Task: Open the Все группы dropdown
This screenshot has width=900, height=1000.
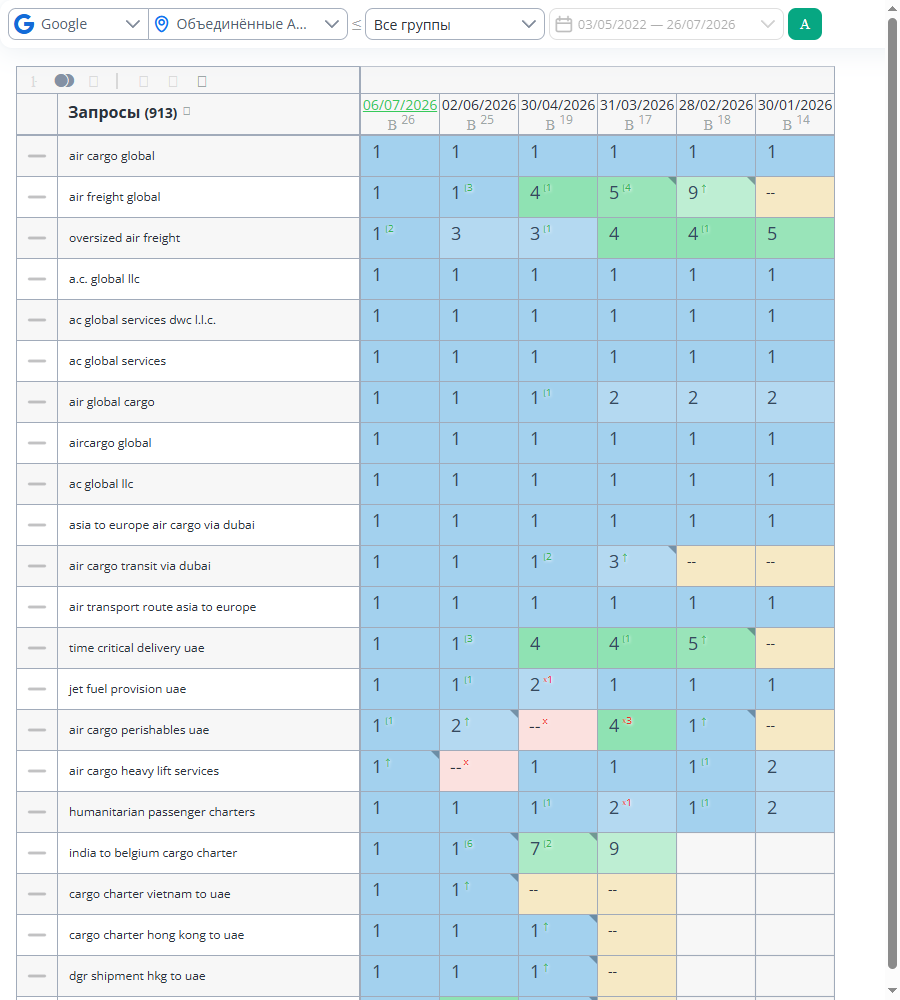Action: click(454, 24)
